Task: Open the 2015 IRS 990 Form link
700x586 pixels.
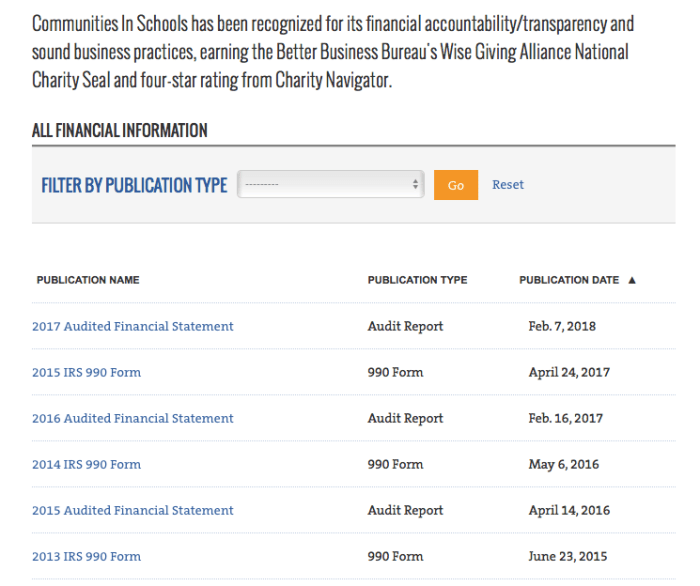Action: (x=86, y=372)
